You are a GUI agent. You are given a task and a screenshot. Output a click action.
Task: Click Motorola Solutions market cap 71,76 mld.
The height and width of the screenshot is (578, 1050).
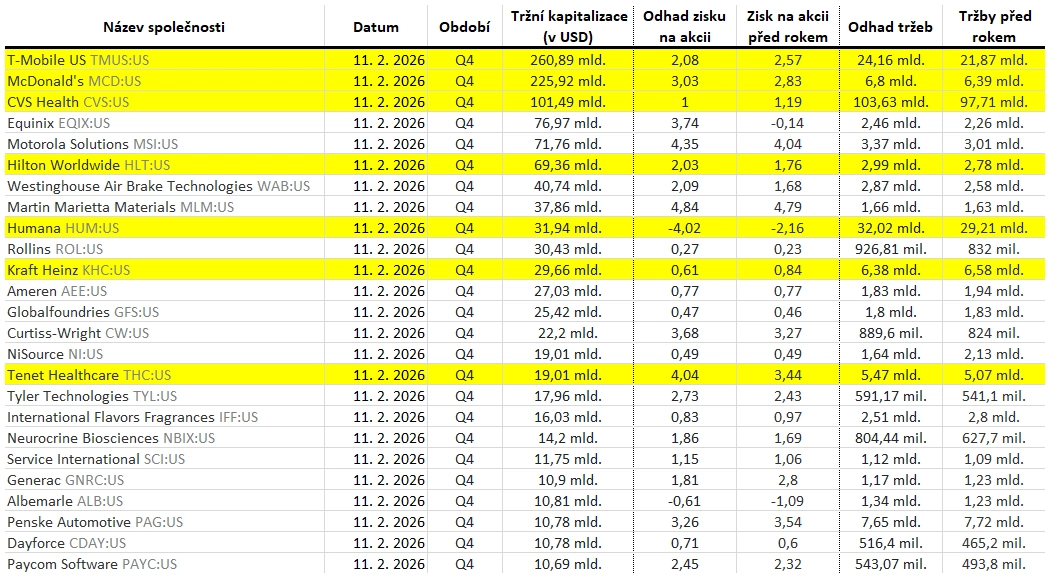(x=568, y=144)
